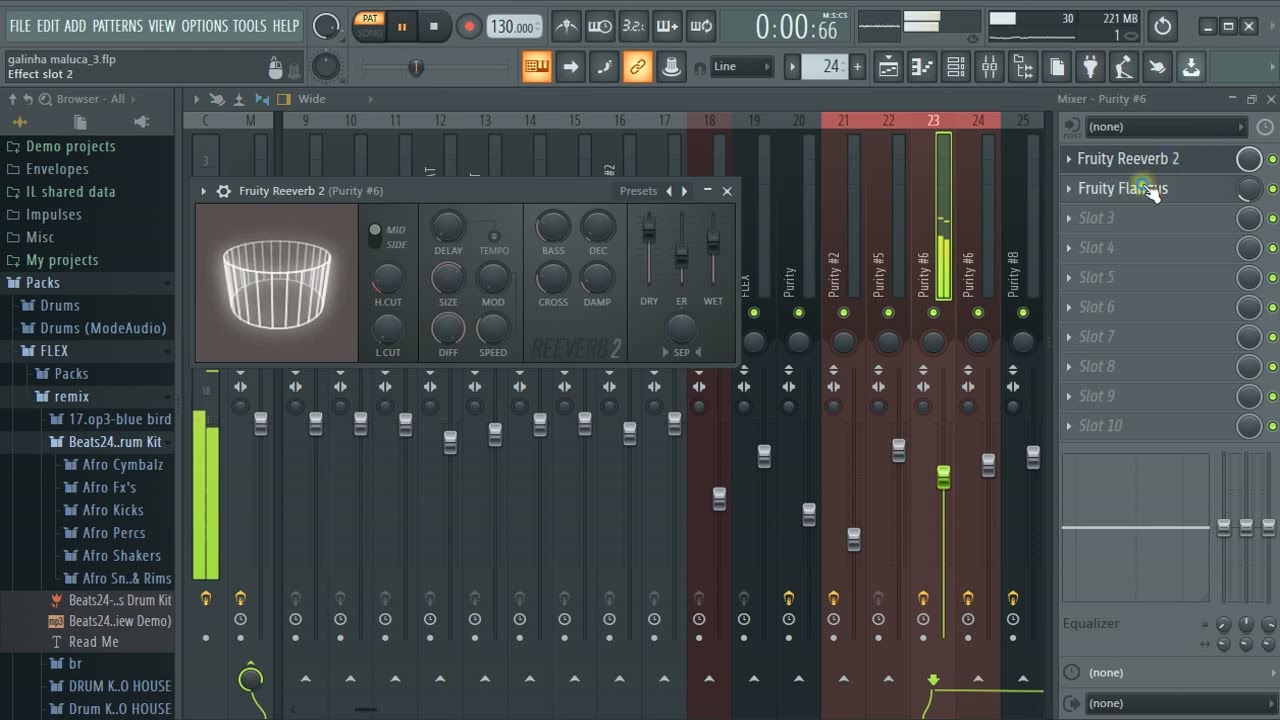Click the DELAY knob in Reeverb 2
The width and height of the screenshot is (1280, 720).
click(448, 226)
